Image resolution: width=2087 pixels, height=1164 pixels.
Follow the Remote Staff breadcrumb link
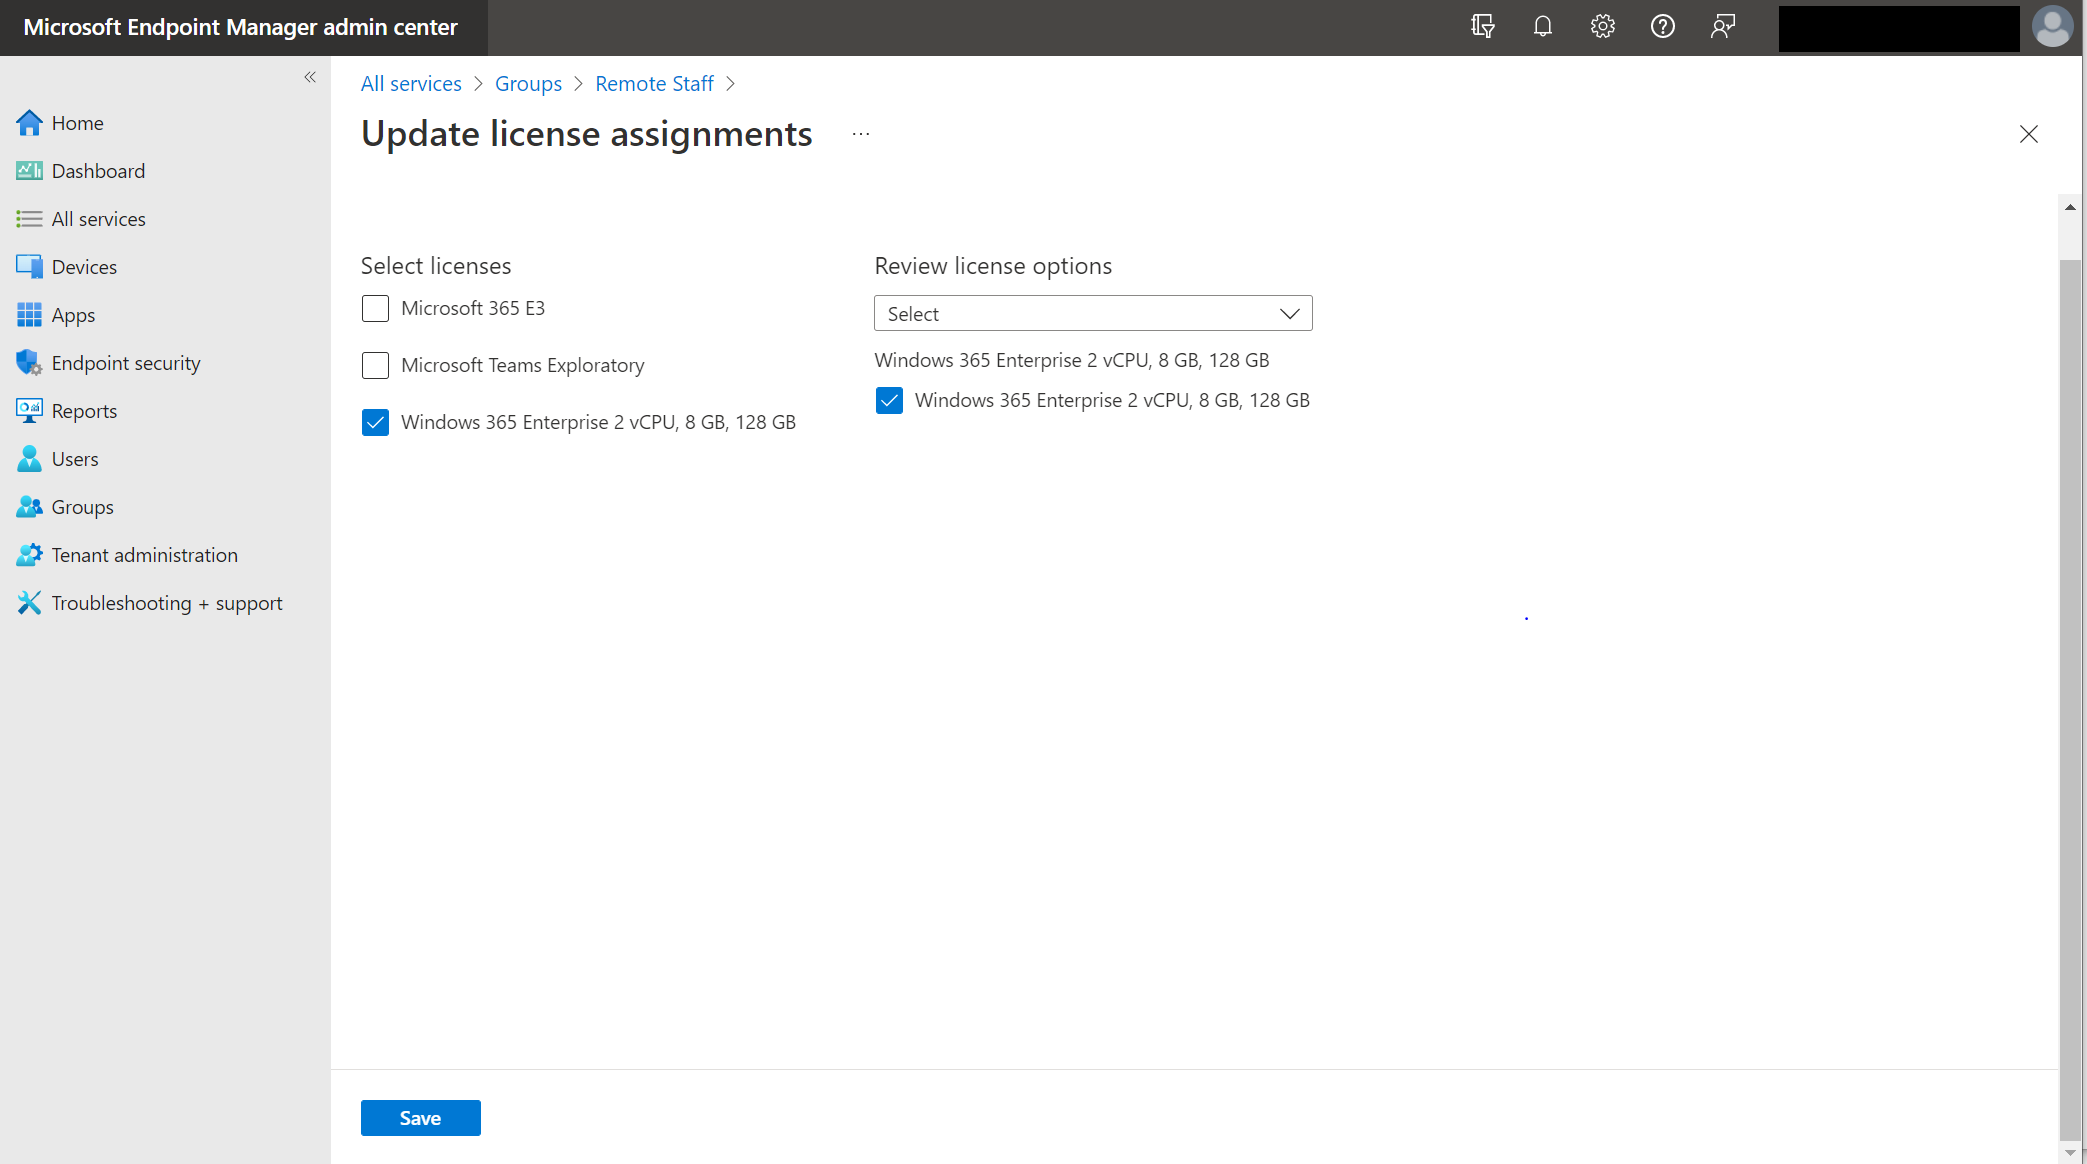pos(654,84)
